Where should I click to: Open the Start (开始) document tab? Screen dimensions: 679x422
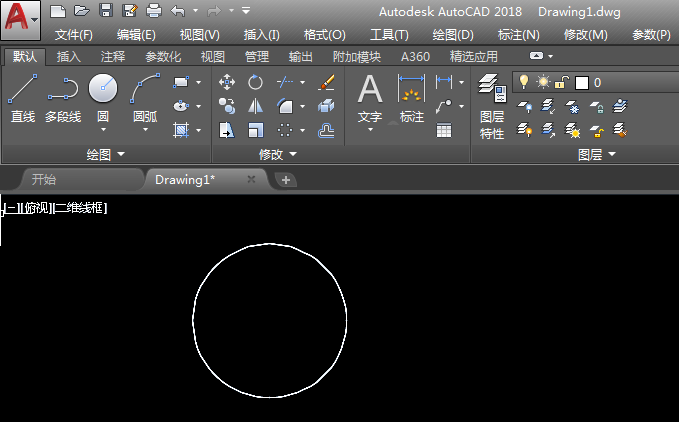click(x=44, y=180)
